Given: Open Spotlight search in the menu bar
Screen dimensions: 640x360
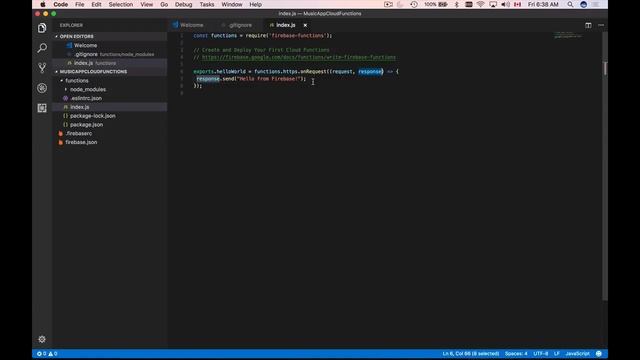Looking at the screenshot, I should coord(570,4).
